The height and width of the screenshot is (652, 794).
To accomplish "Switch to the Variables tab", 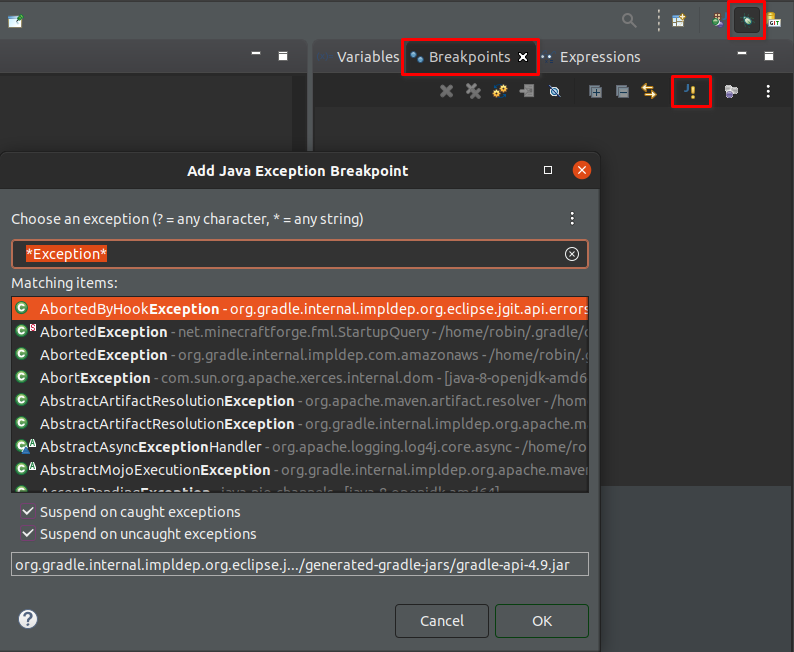I will 367,57.
